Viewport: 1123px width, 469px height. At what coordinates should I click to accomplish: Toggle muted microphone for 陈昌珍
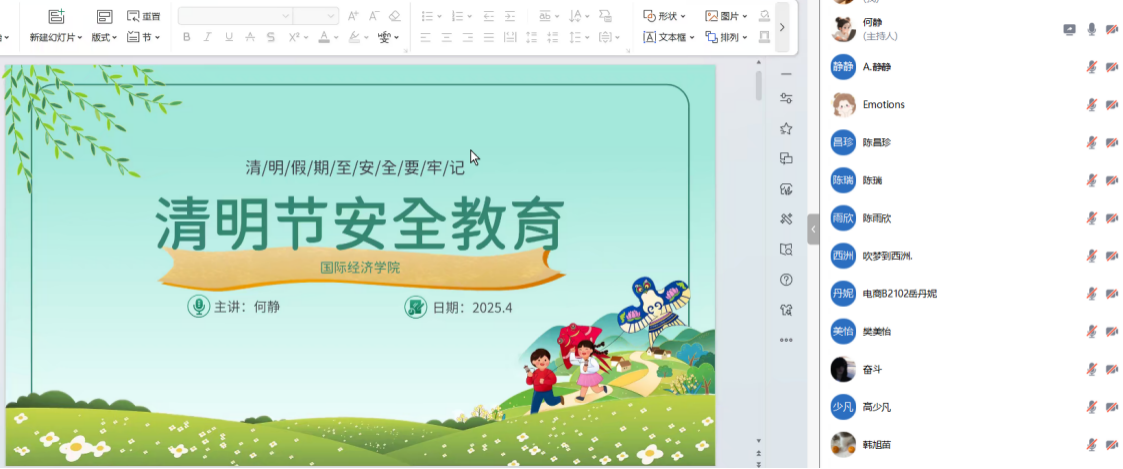1092,142
